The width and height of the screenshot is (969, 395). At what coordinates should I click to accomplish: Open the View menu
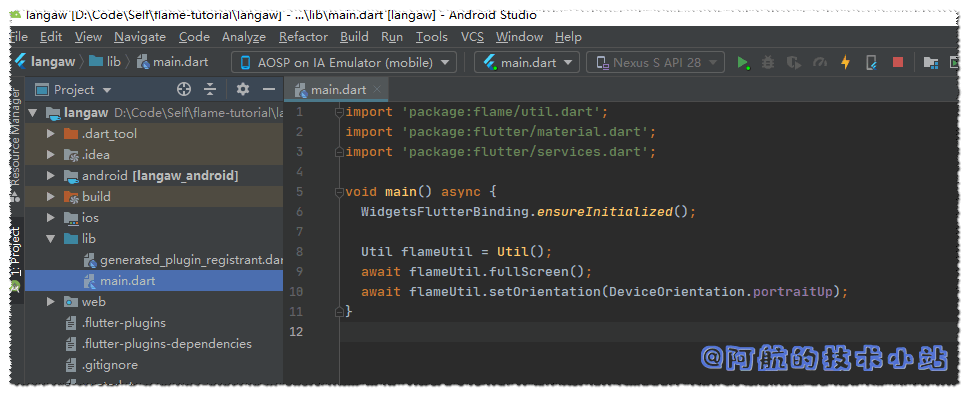coord(88,37)
